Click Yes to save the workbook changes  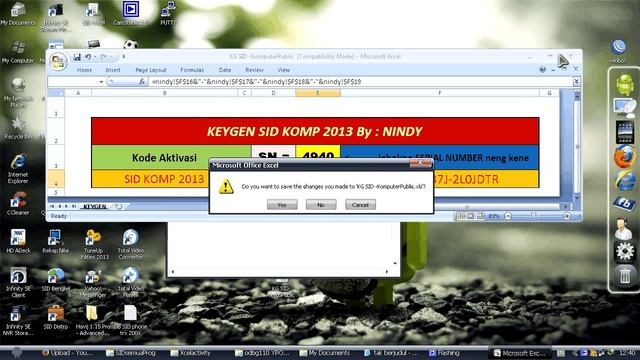(x=282, y=204)
